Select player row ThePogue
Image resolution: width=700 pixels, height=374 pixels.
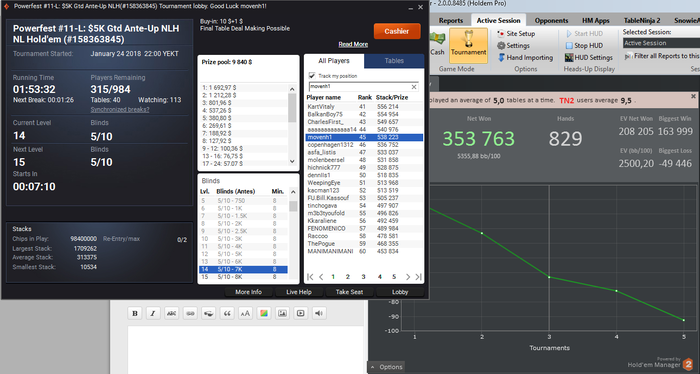[364, 243]
